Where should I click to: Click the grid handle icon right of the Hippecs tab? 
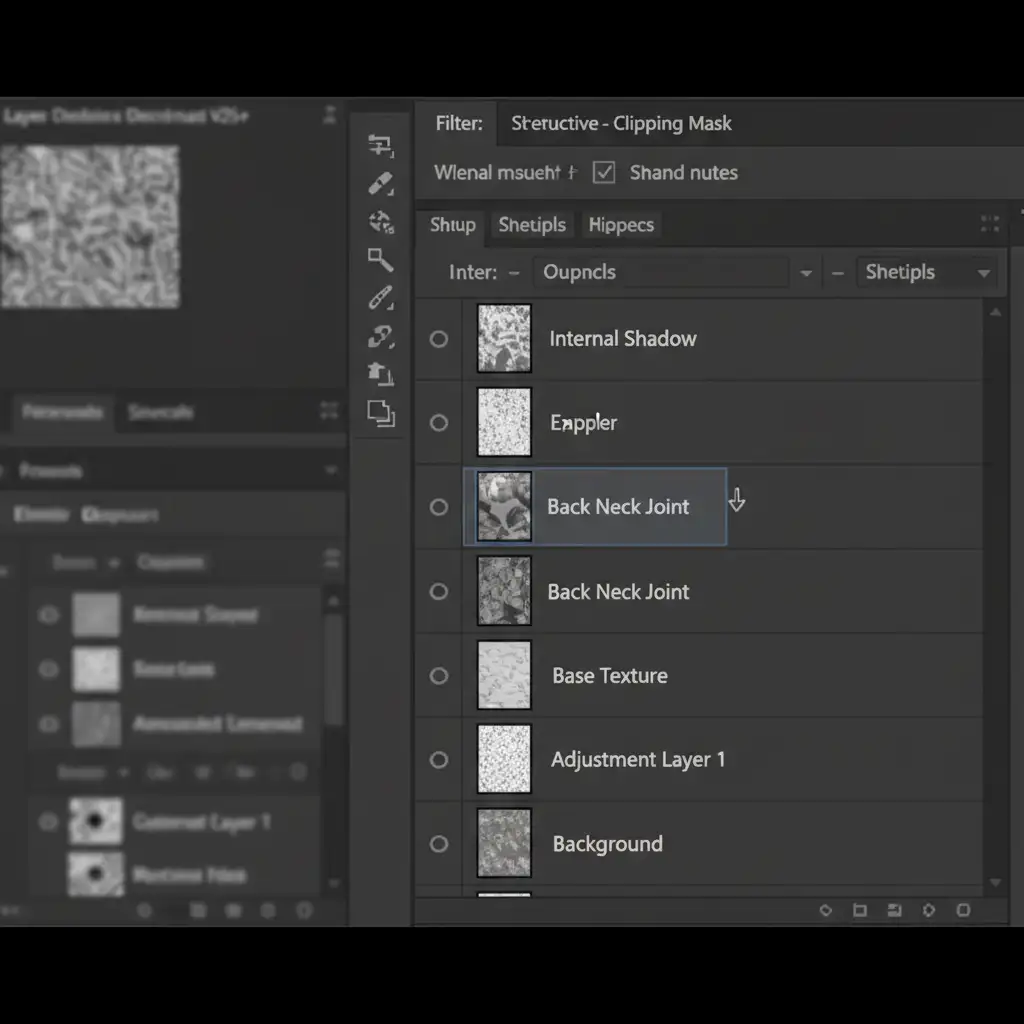990,224
